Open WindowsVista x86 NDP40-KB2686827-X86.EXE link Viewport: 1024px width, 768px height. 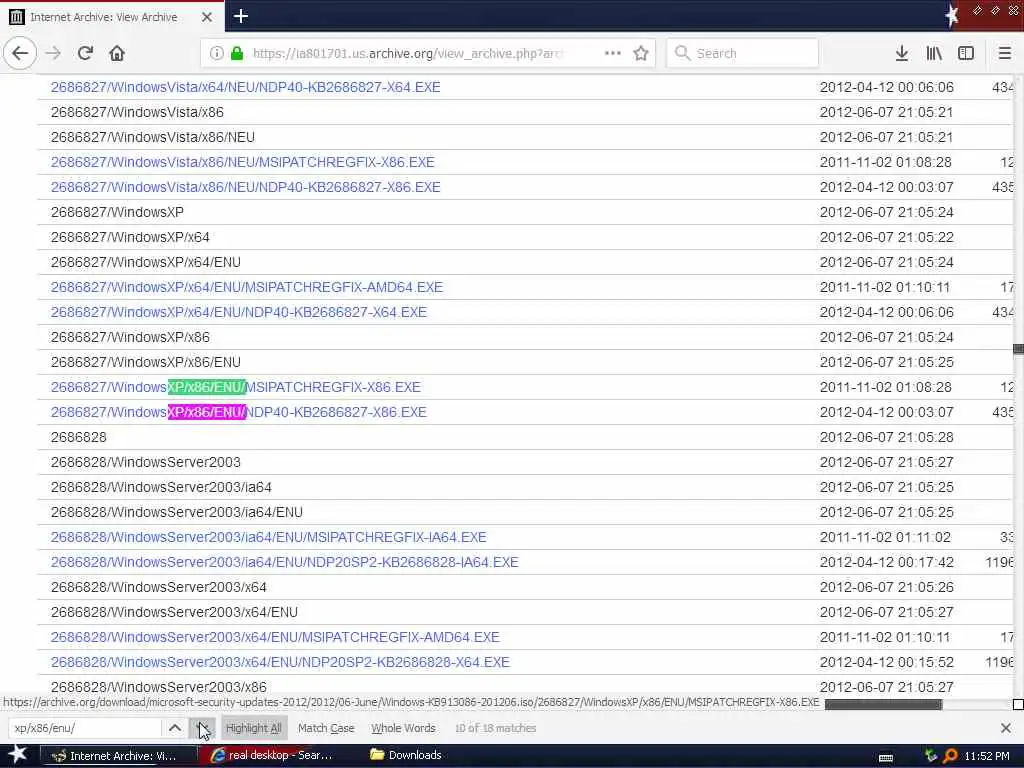[x=246, y=187]
